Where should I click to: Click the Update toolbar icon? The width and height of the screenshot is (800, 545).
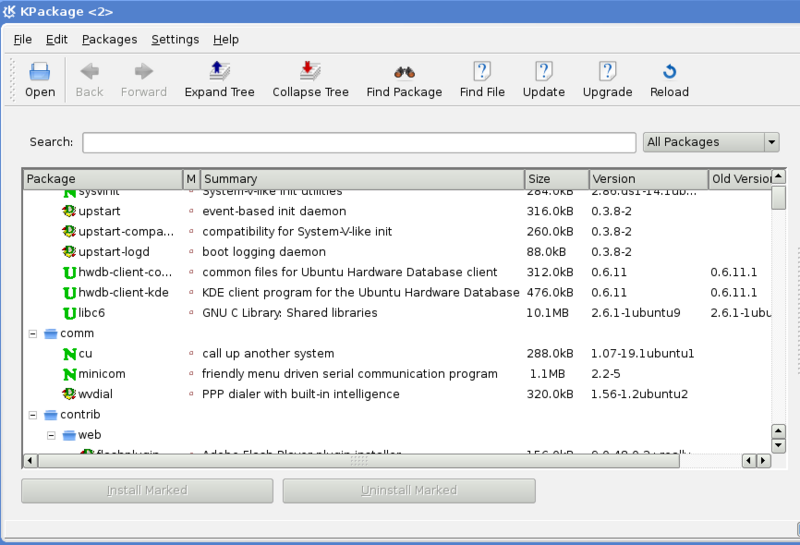coord(544,71)
